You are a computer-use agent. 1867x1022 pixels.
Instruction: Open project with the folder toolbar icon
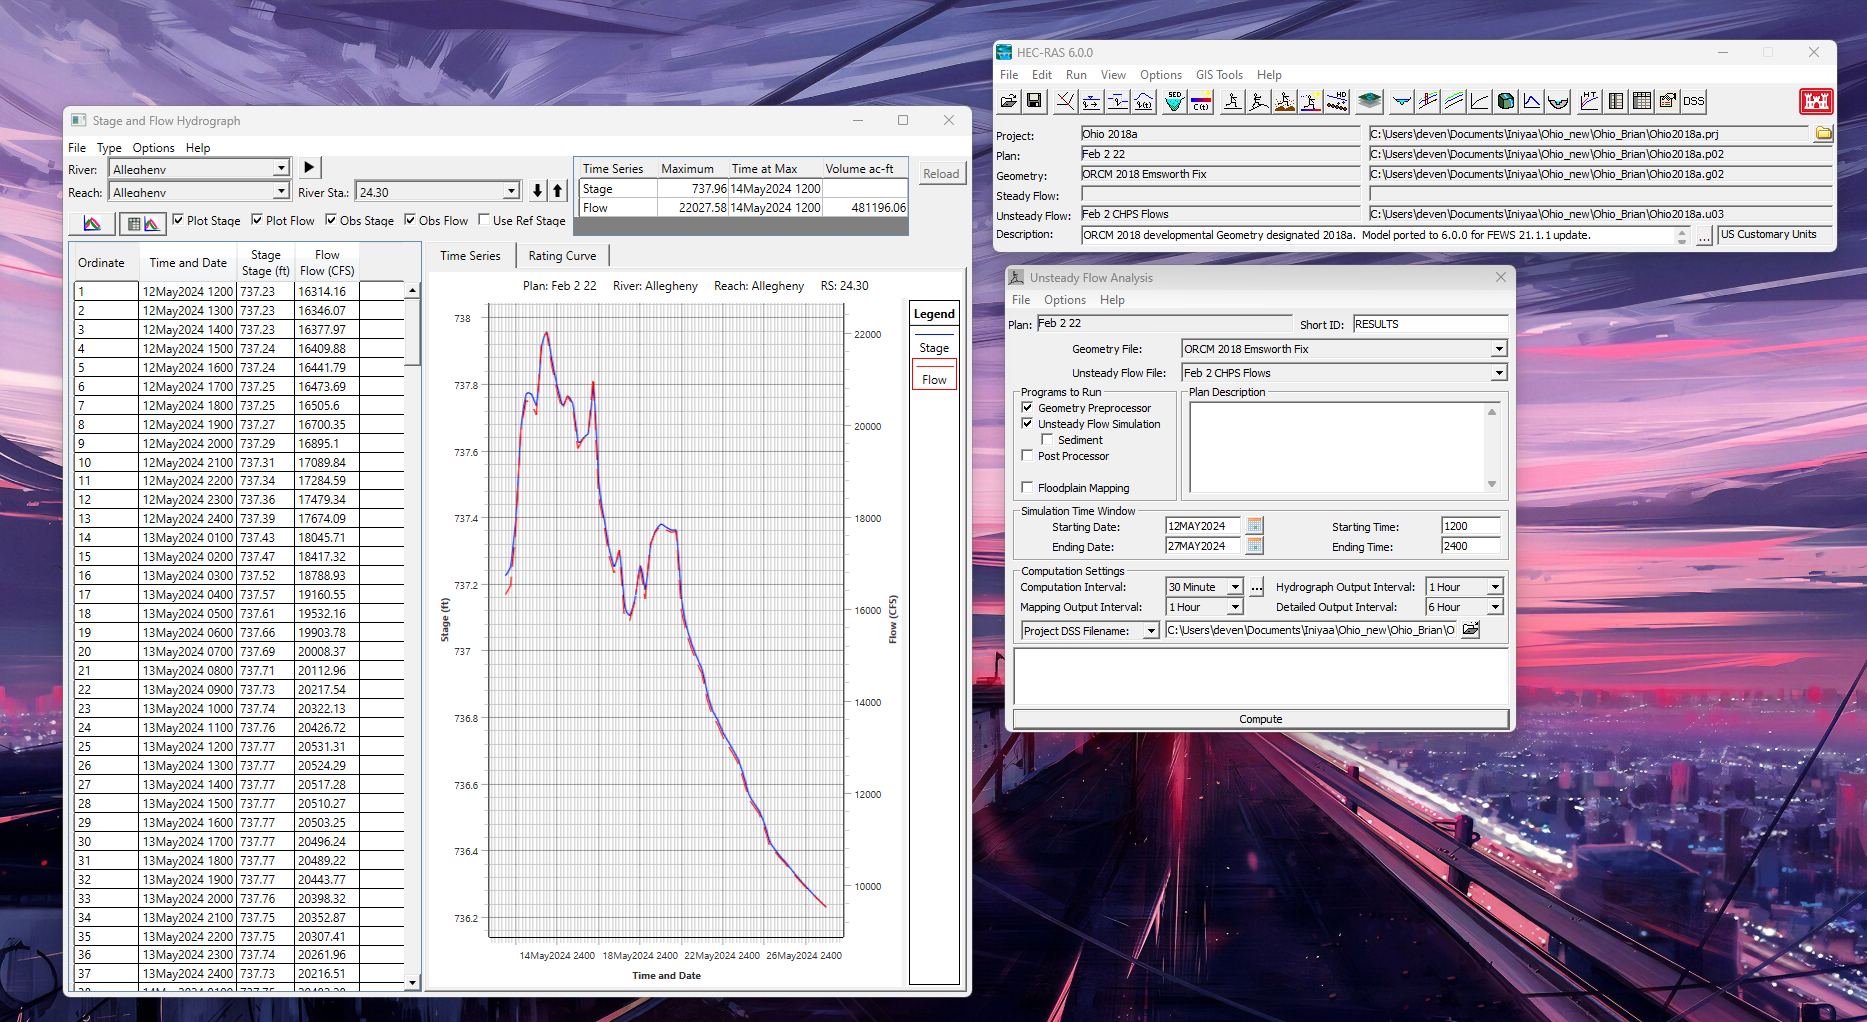pyautogui.click(x=1009, y=101)
